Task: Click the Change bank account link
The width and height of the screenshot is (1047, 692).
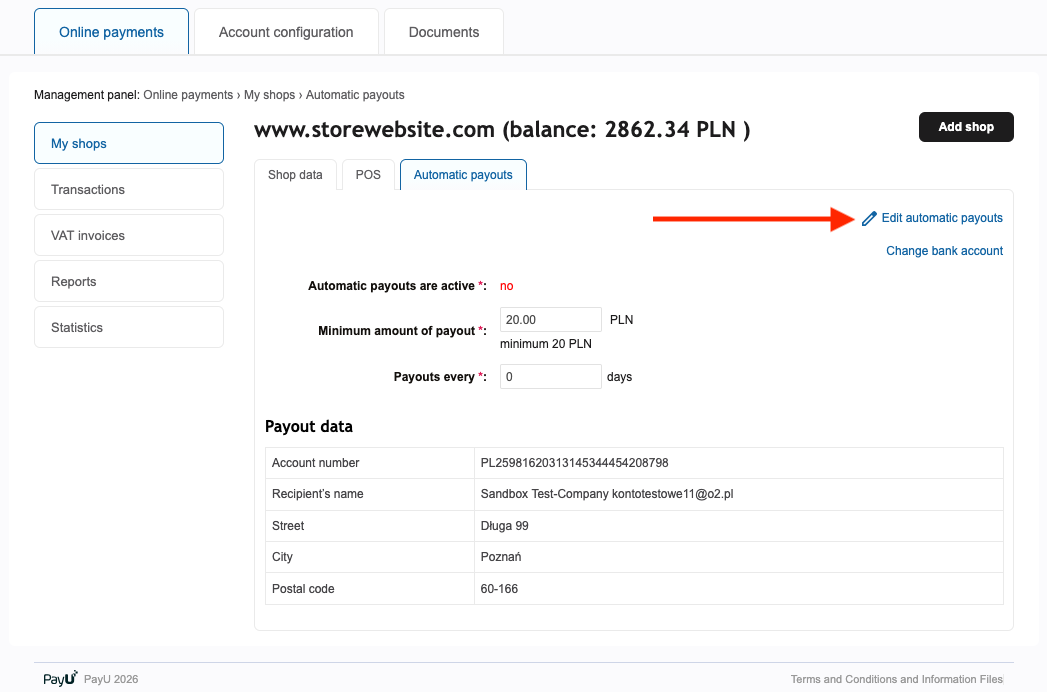Action: click(x=944, y=251)
